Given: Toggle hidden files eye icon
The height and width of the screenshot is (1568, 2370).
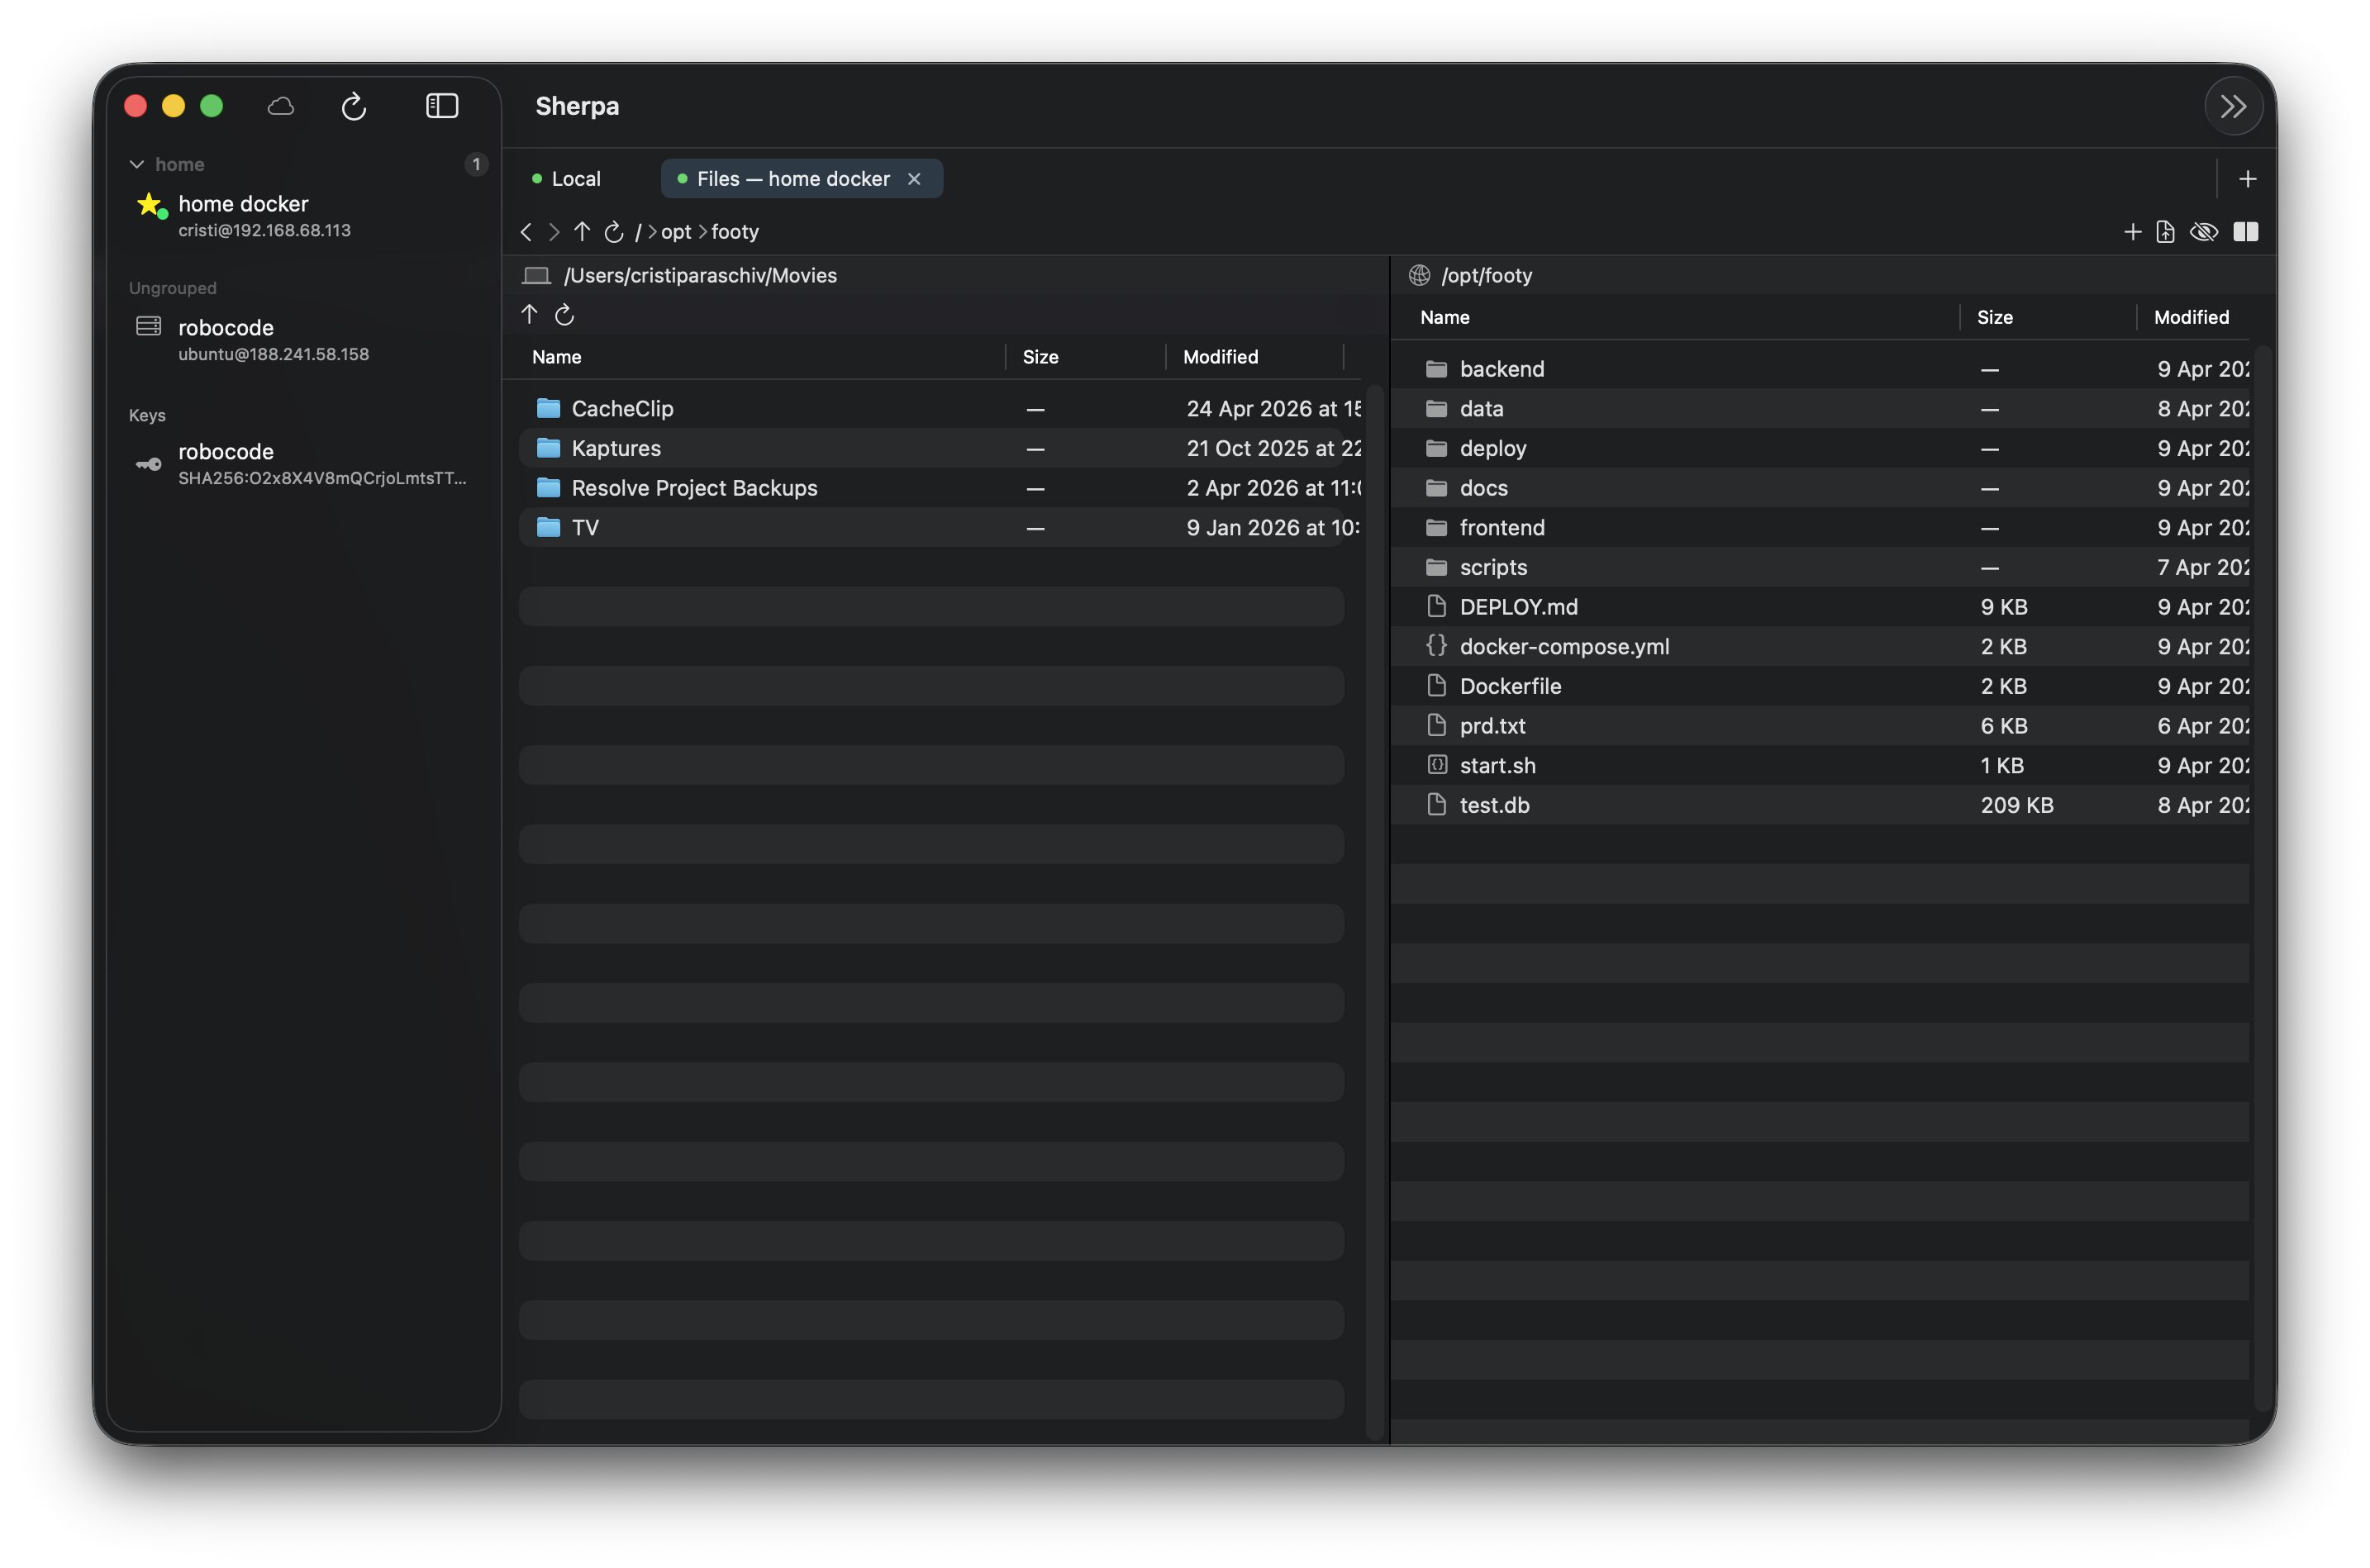Looking at the screenshot, I should pyautogui.click(x=2203, y=232).
